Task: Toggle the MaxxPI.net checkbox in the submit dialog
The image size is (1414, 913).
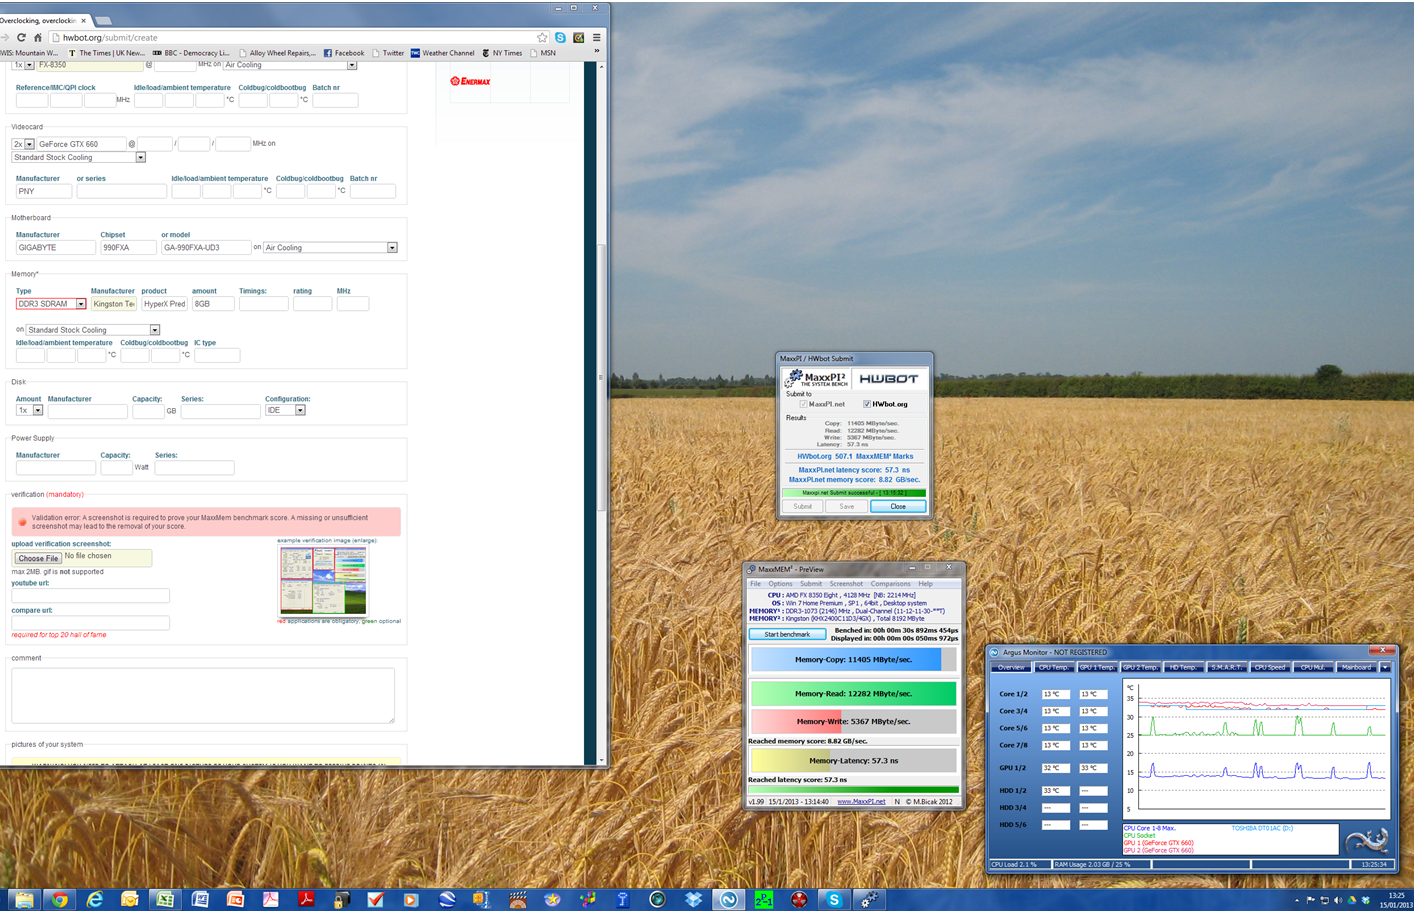Action: (x=803, y=404)
